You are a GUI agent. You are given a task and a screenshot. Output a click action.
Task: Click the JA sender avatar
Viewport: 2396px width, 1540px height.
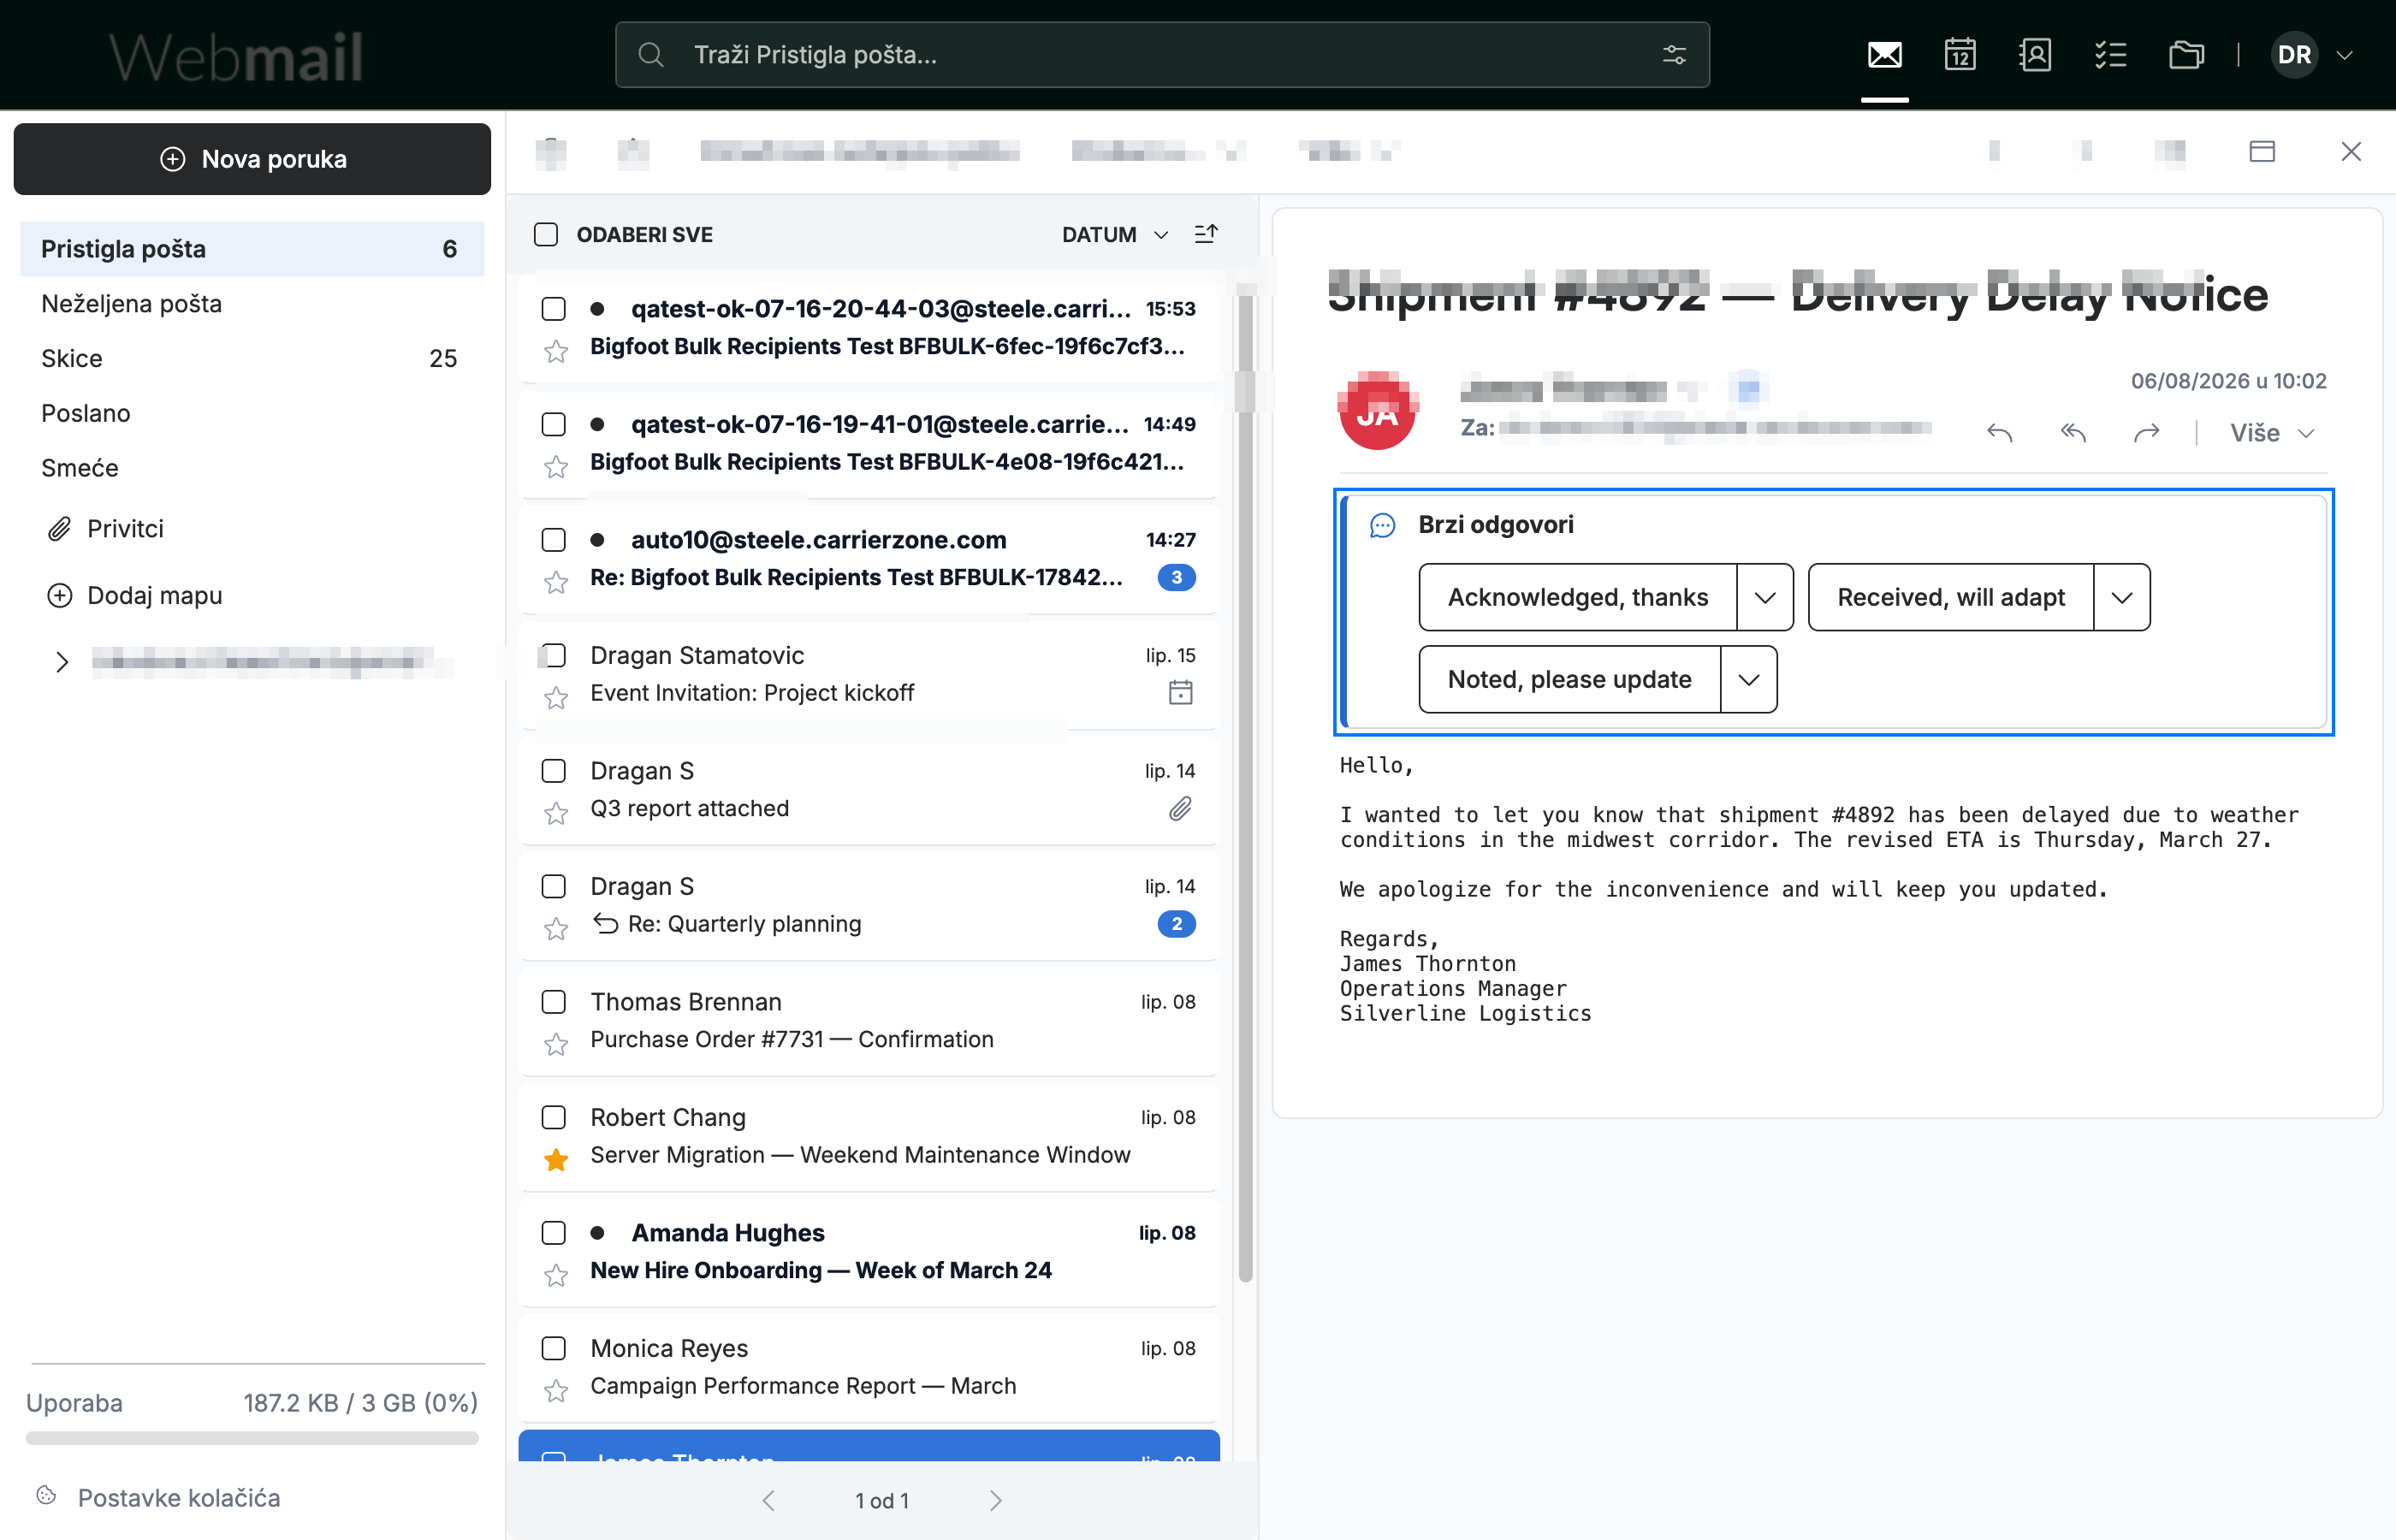tap(1377, 410)
